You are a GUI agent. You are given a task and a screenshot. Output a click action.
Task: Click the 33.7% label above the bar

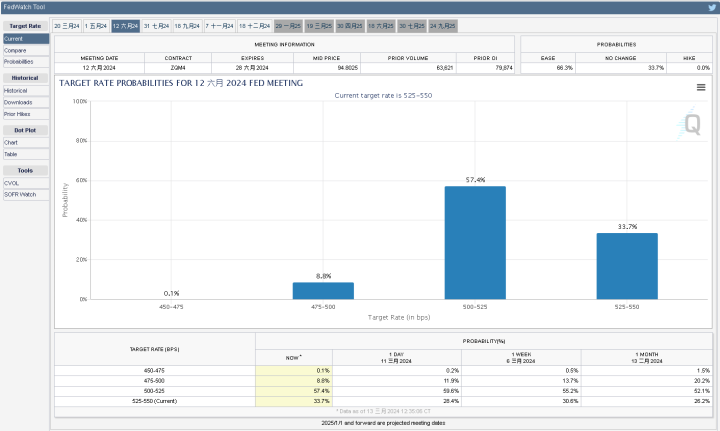[627, 227]
